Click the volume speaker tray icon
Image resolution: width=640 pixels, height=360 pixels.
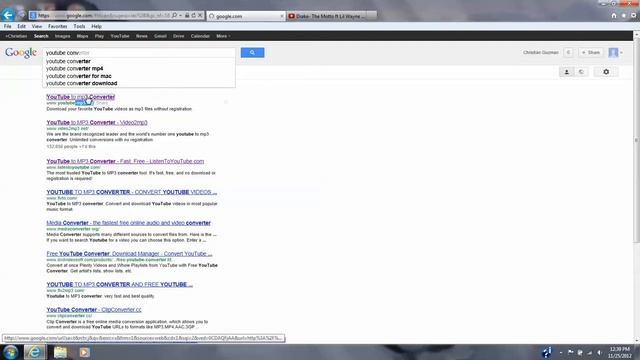(x=599, y=352)
